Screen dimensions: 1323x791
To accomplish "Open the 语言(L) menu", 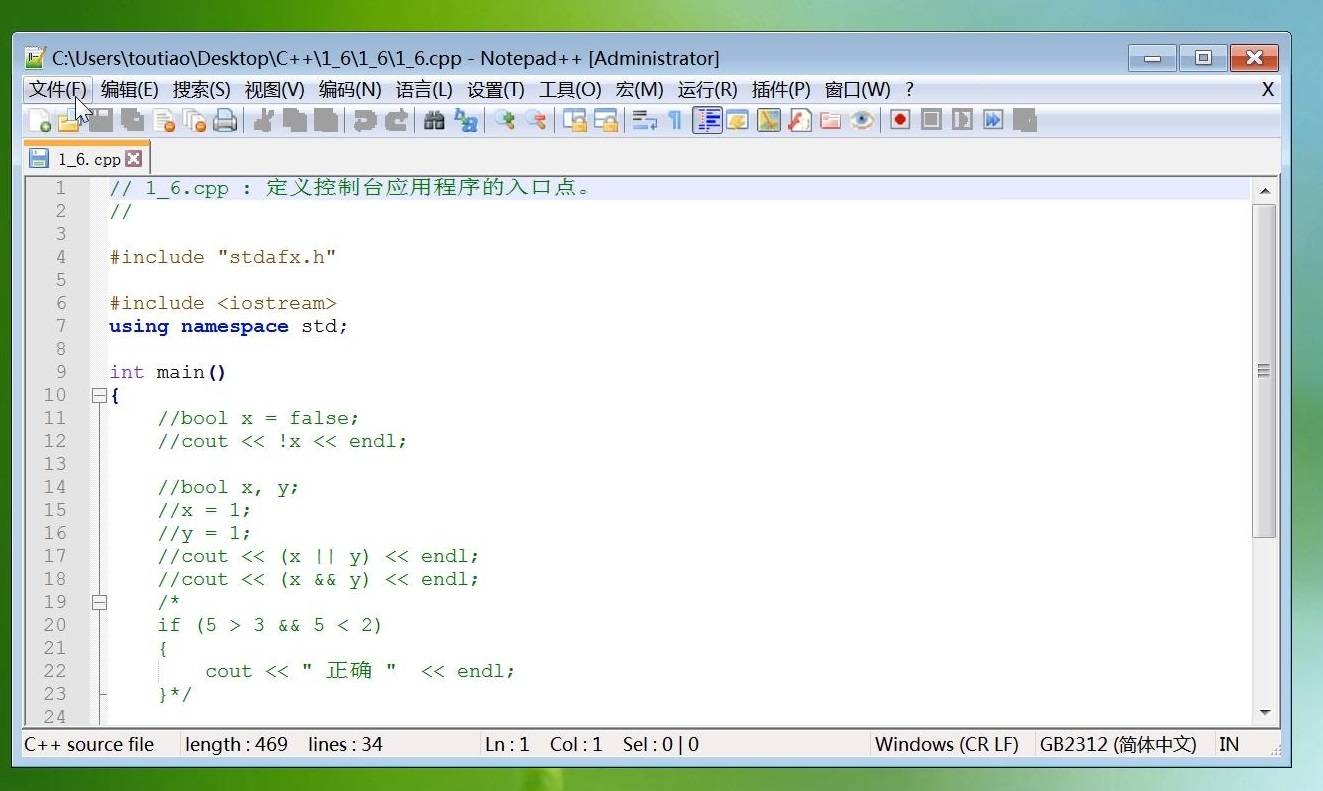I will click(424, 89).
